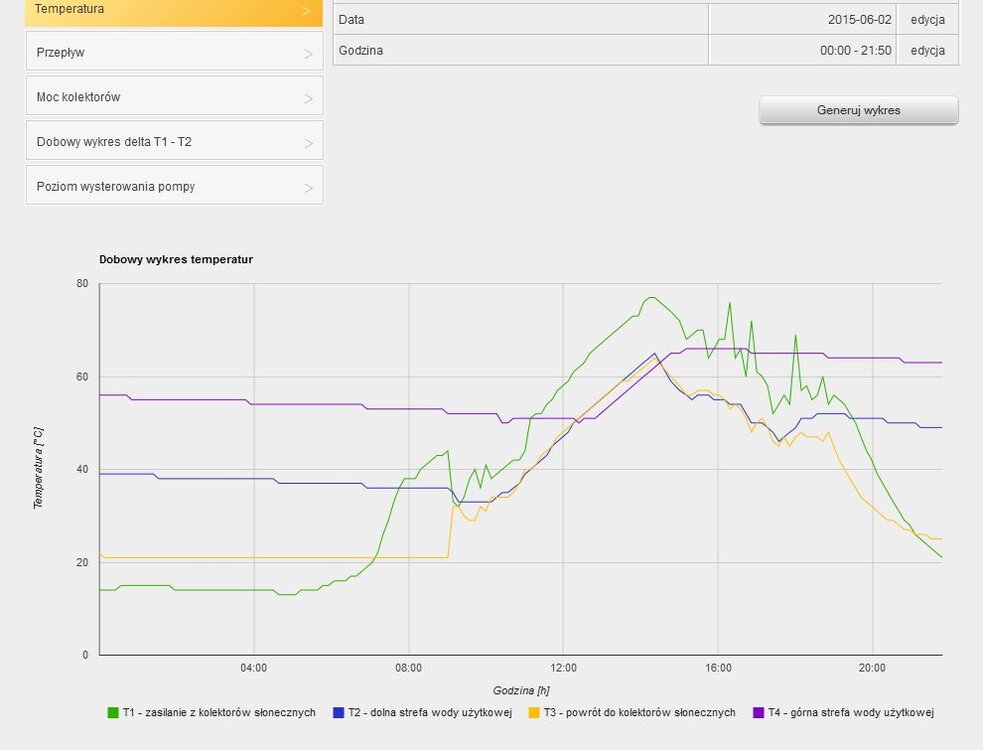Image resolution: width=983 pixels, height=750 pixels.
Task: Click the arrow on Poziom wysterowania pompy
Action: 308,187
